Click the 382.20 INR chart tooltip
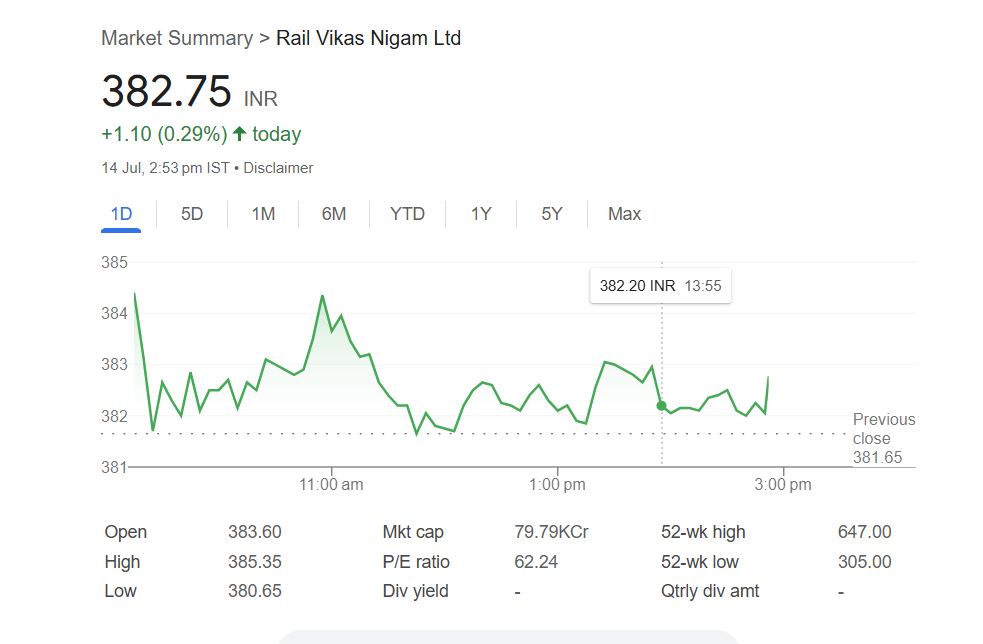983x644 pixels. coord(660,286)
